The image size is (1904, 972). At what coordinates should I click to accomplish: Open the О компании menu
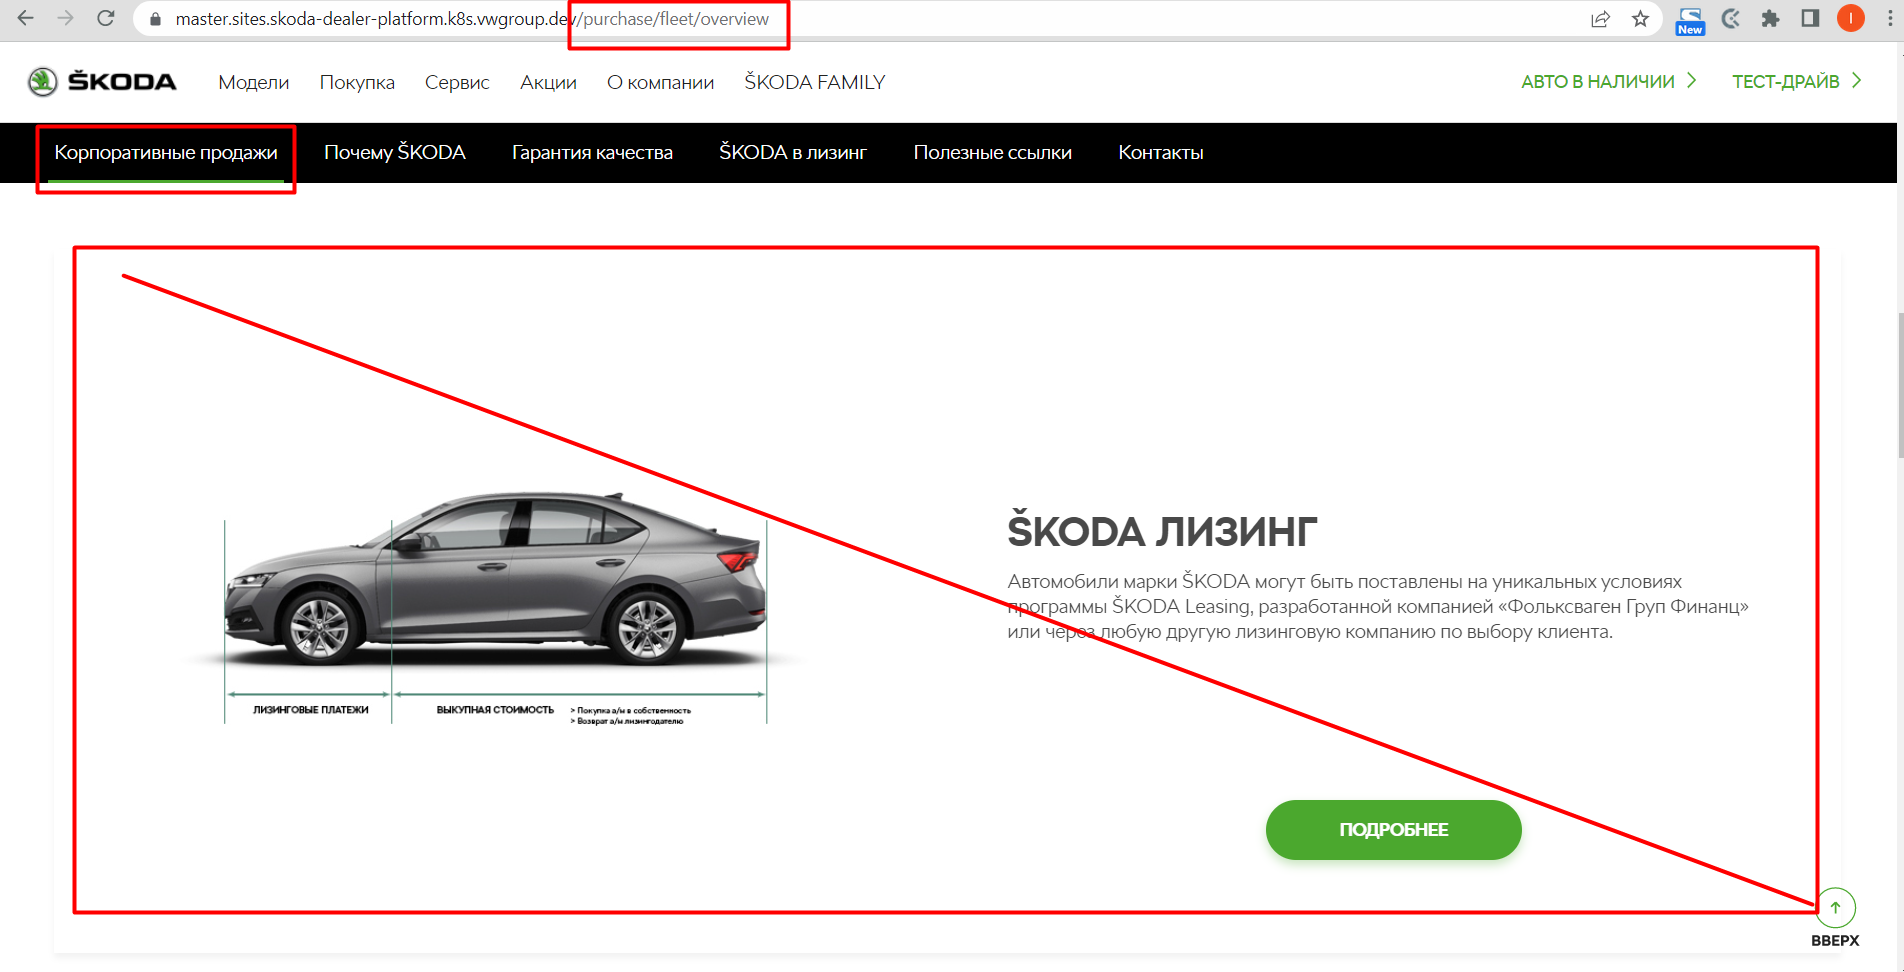pyautogui.click(x=660, y=82)
